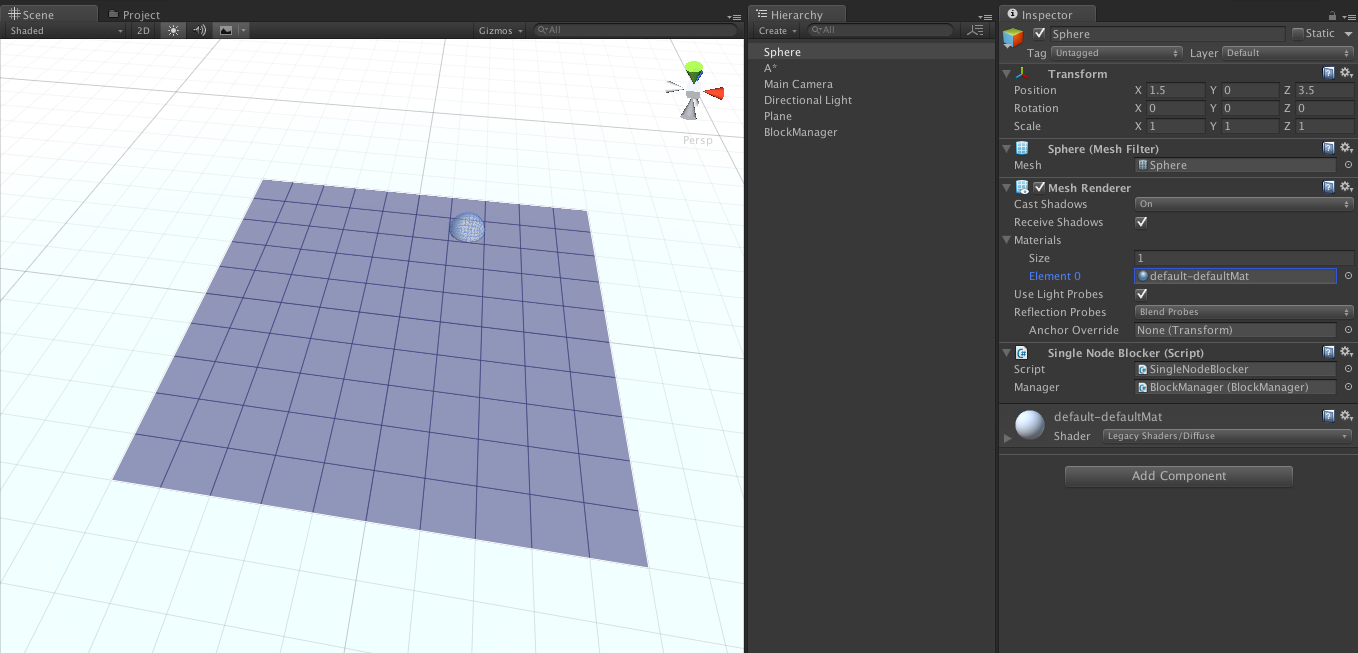The width and height of the screenshot is (1358, 653).
Task: Toggle the 2D view button
Action: [143, 31]
